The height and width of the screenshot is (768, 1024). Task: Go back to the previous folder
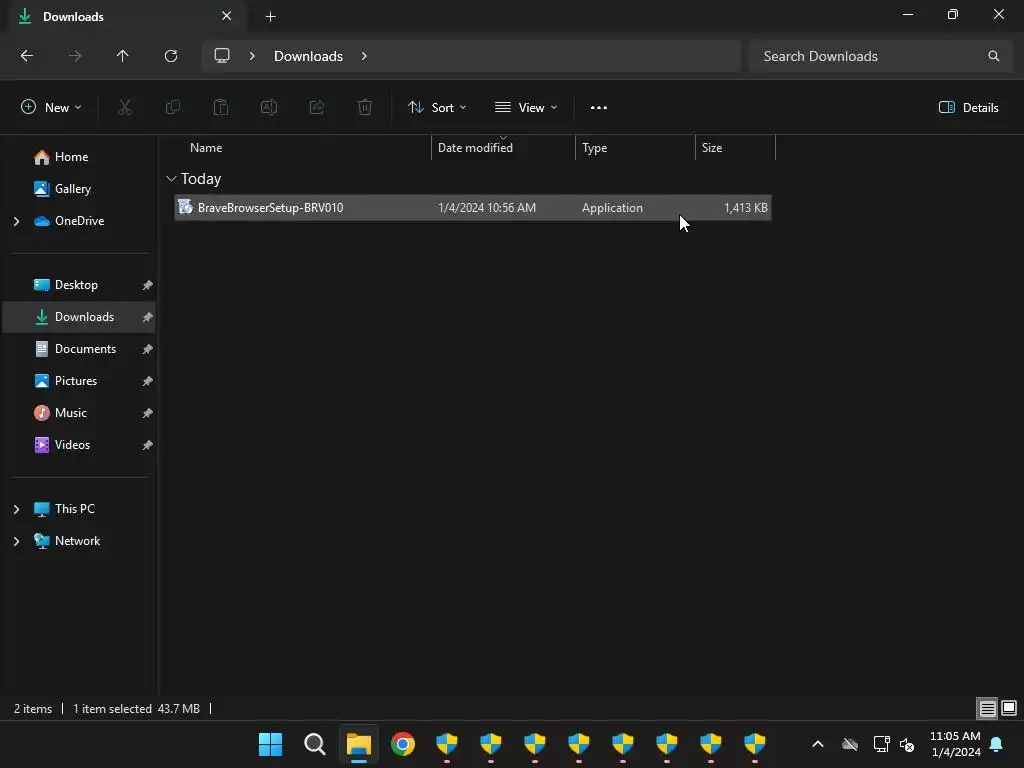click(27, 56)
